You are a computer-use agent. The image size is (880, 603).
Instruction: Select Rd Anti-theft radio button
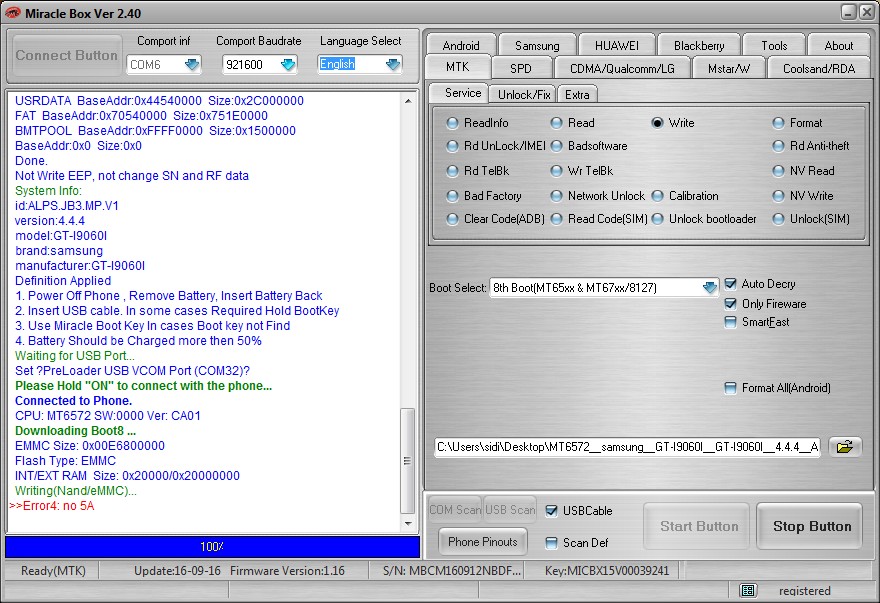point(778,146)
